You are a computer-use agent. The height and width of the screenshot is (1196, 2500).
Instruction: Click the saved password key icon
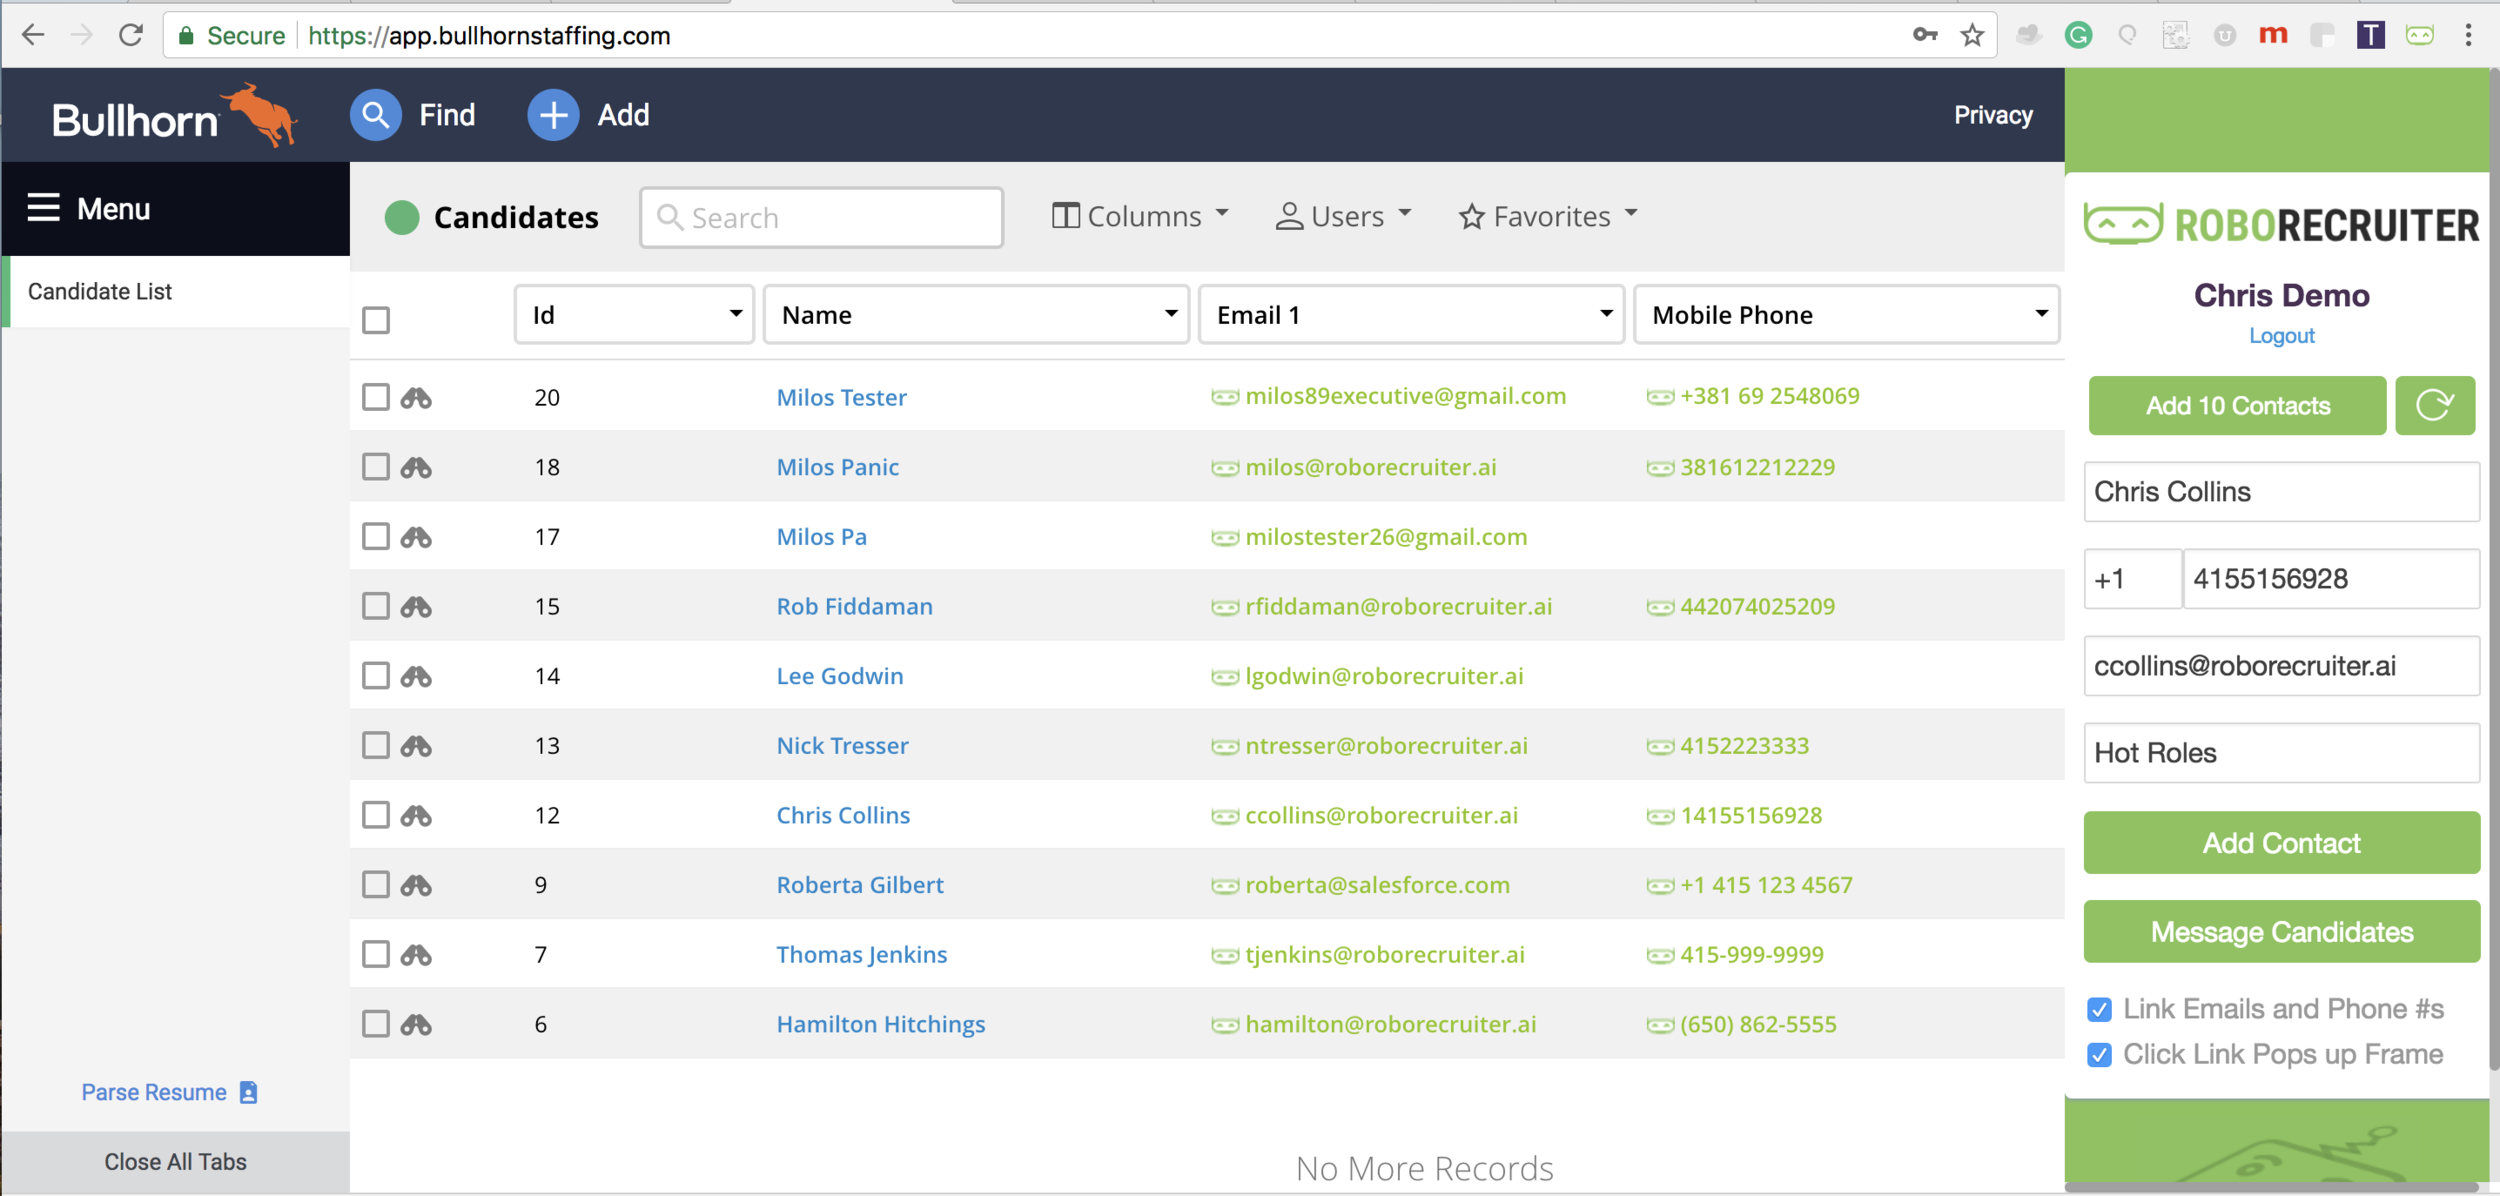(x=1925, y=35)
